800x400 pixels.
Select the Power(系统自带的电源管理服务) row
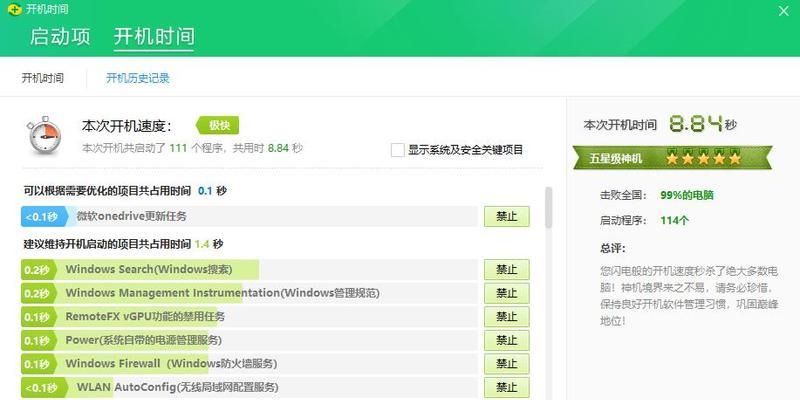pyautogui.click(x=249, y=340)
